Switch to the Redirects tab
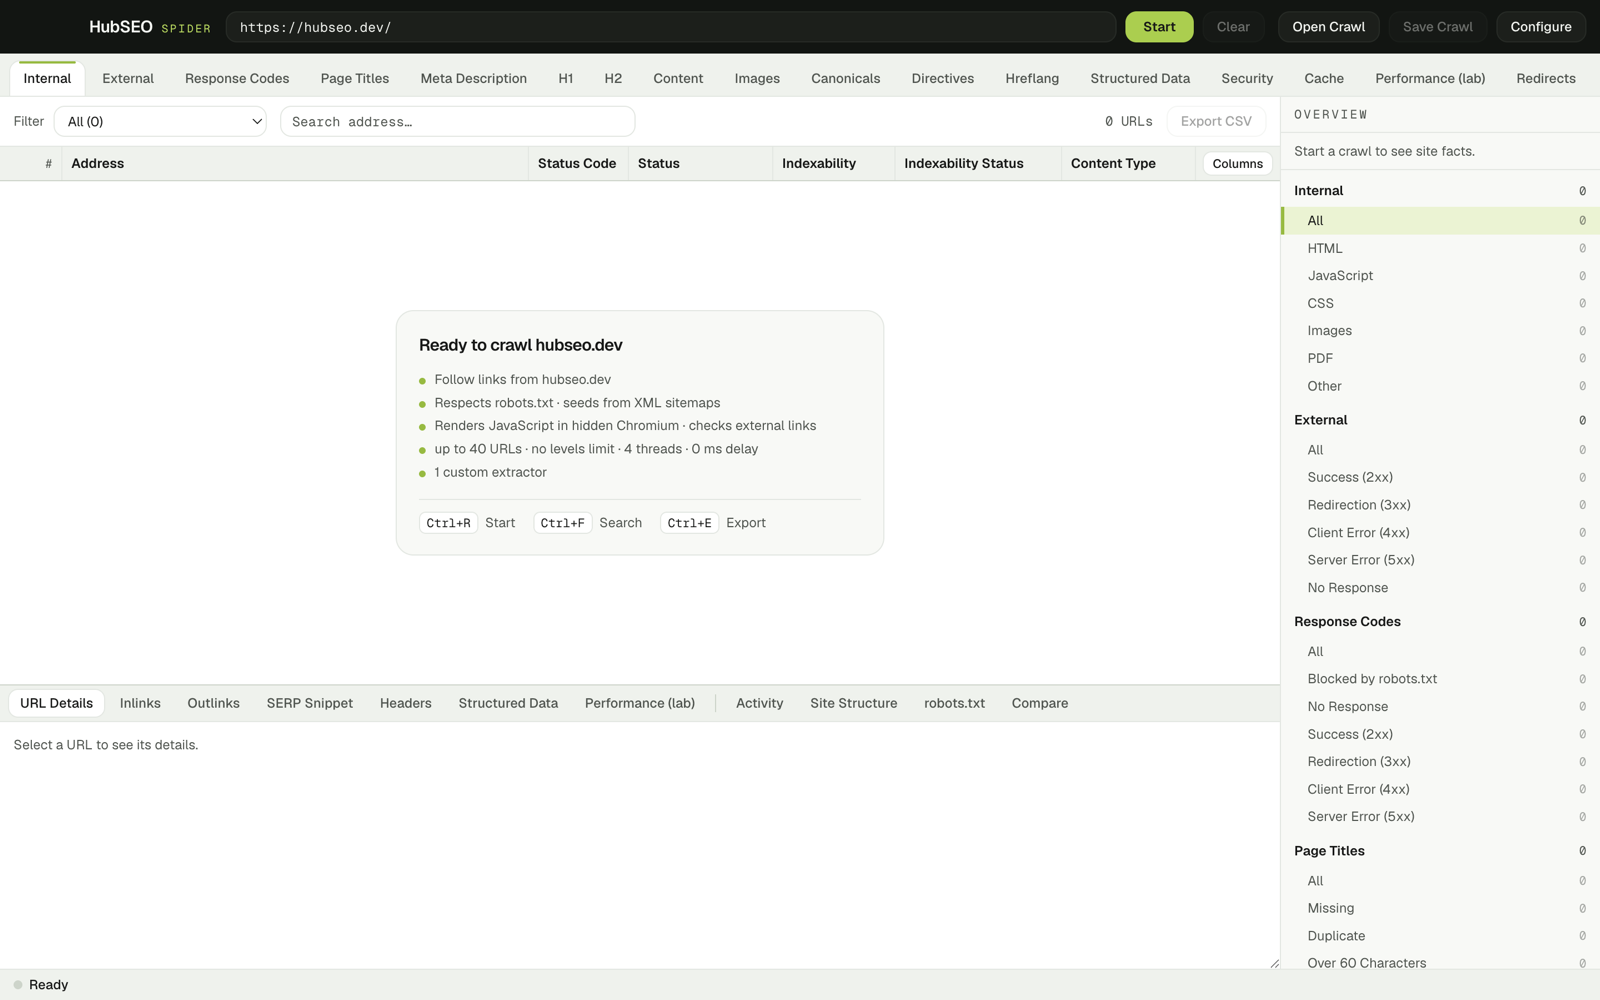Image resolution: width=1600 pixels, height=1000 pixels. [1545, 78]
